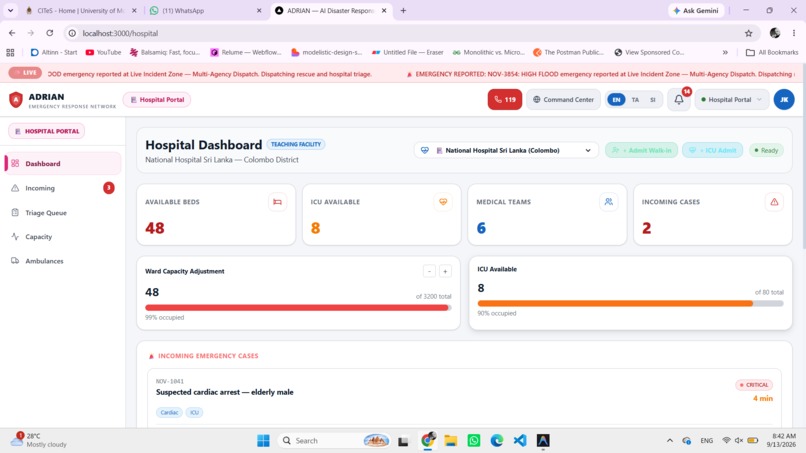Click the Chrome bookmark star icon
806x453 pixels.
coord(748,33)
